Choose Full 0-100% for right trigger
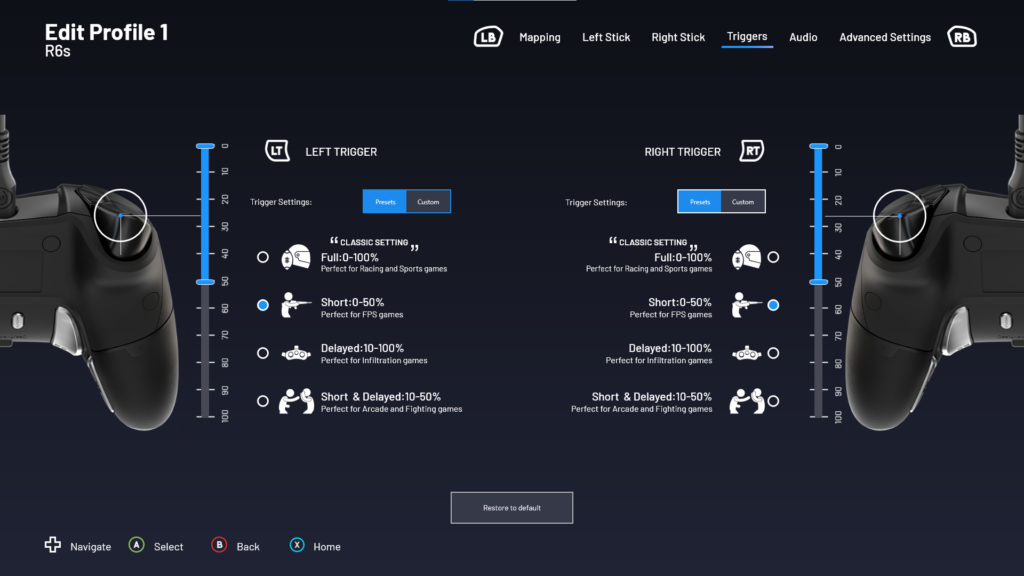The height and width of the screenshot is (576, 1024). tap(773, 257)
